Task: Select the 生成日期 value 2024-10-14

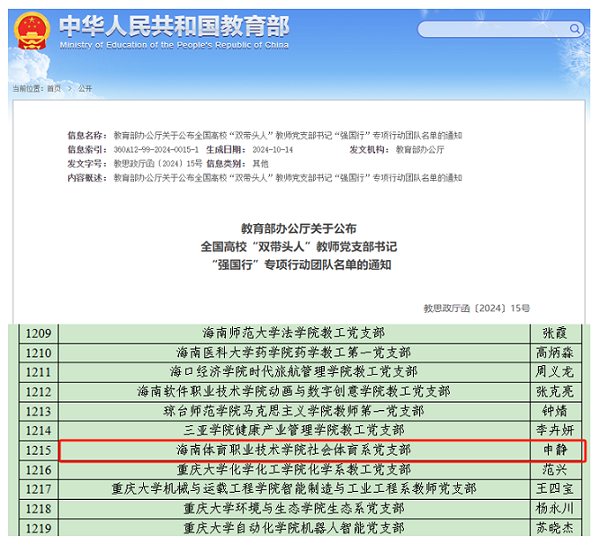Action: [x=272, y=150]
